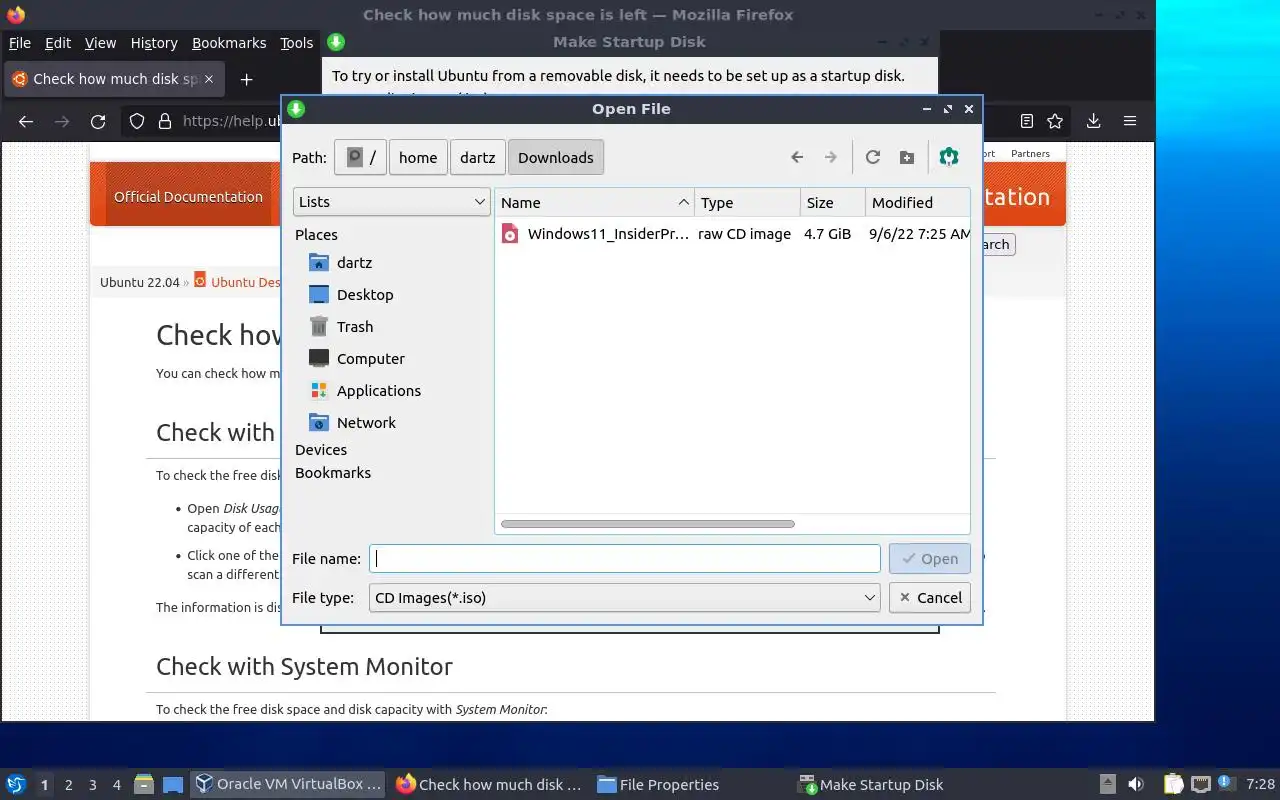The image size is (1280, 800).
Task: Click Firefox tracking protection shield icon
Action: (x=138, y=121)
